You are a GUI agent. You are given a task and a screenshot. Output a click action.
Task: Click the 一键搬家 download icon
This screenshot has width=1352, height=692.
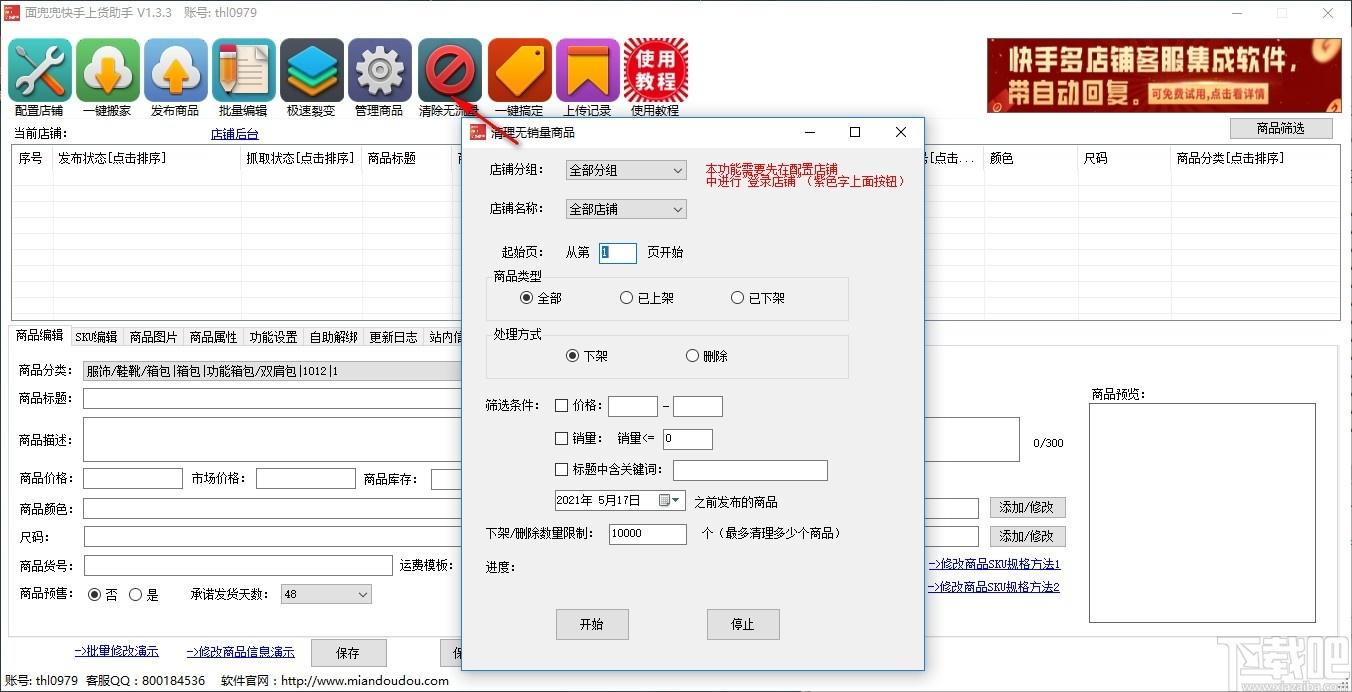coord(108,71)
